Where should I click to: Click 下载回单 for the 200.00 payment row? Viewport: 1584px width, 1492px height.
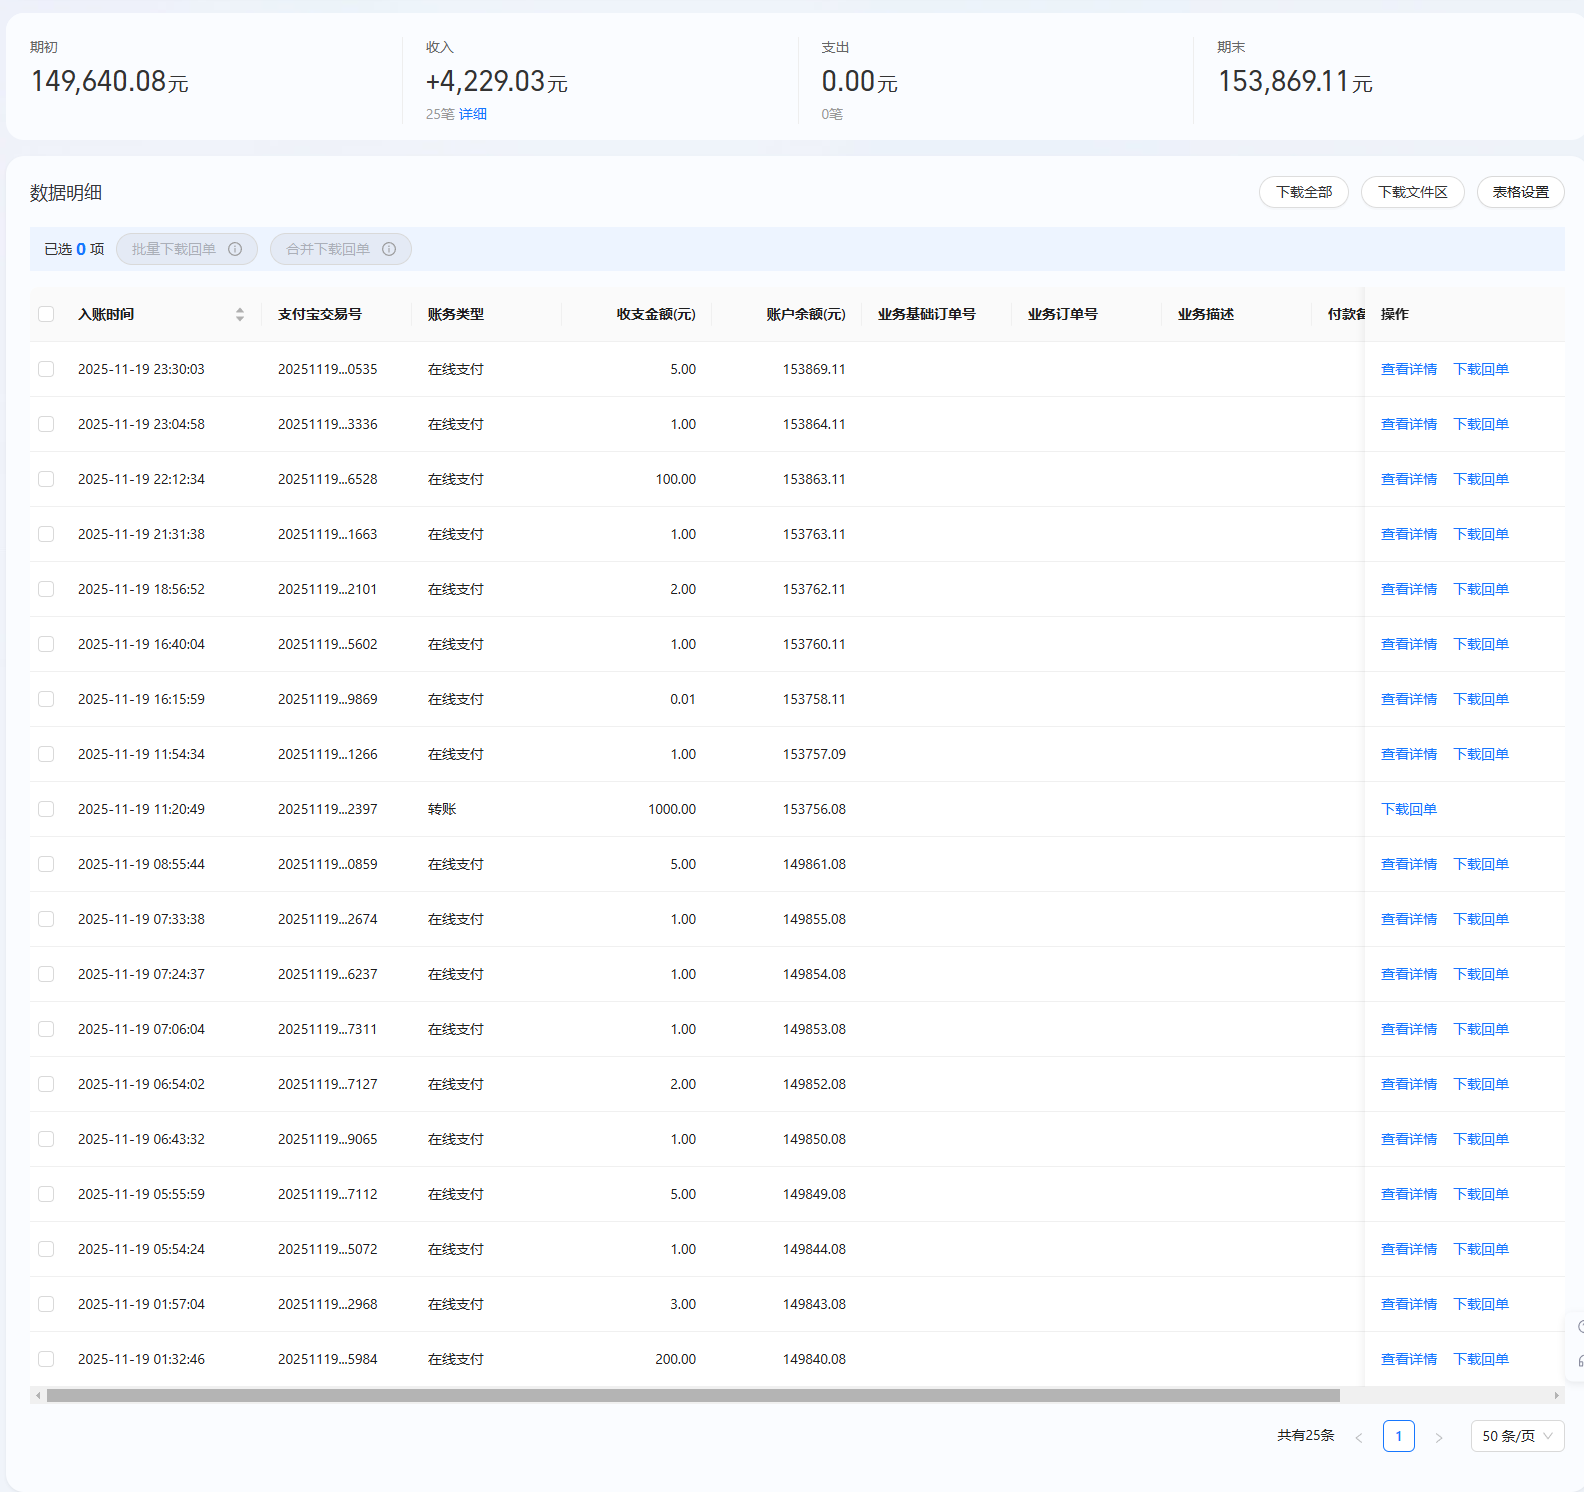pos(1480,1359)
